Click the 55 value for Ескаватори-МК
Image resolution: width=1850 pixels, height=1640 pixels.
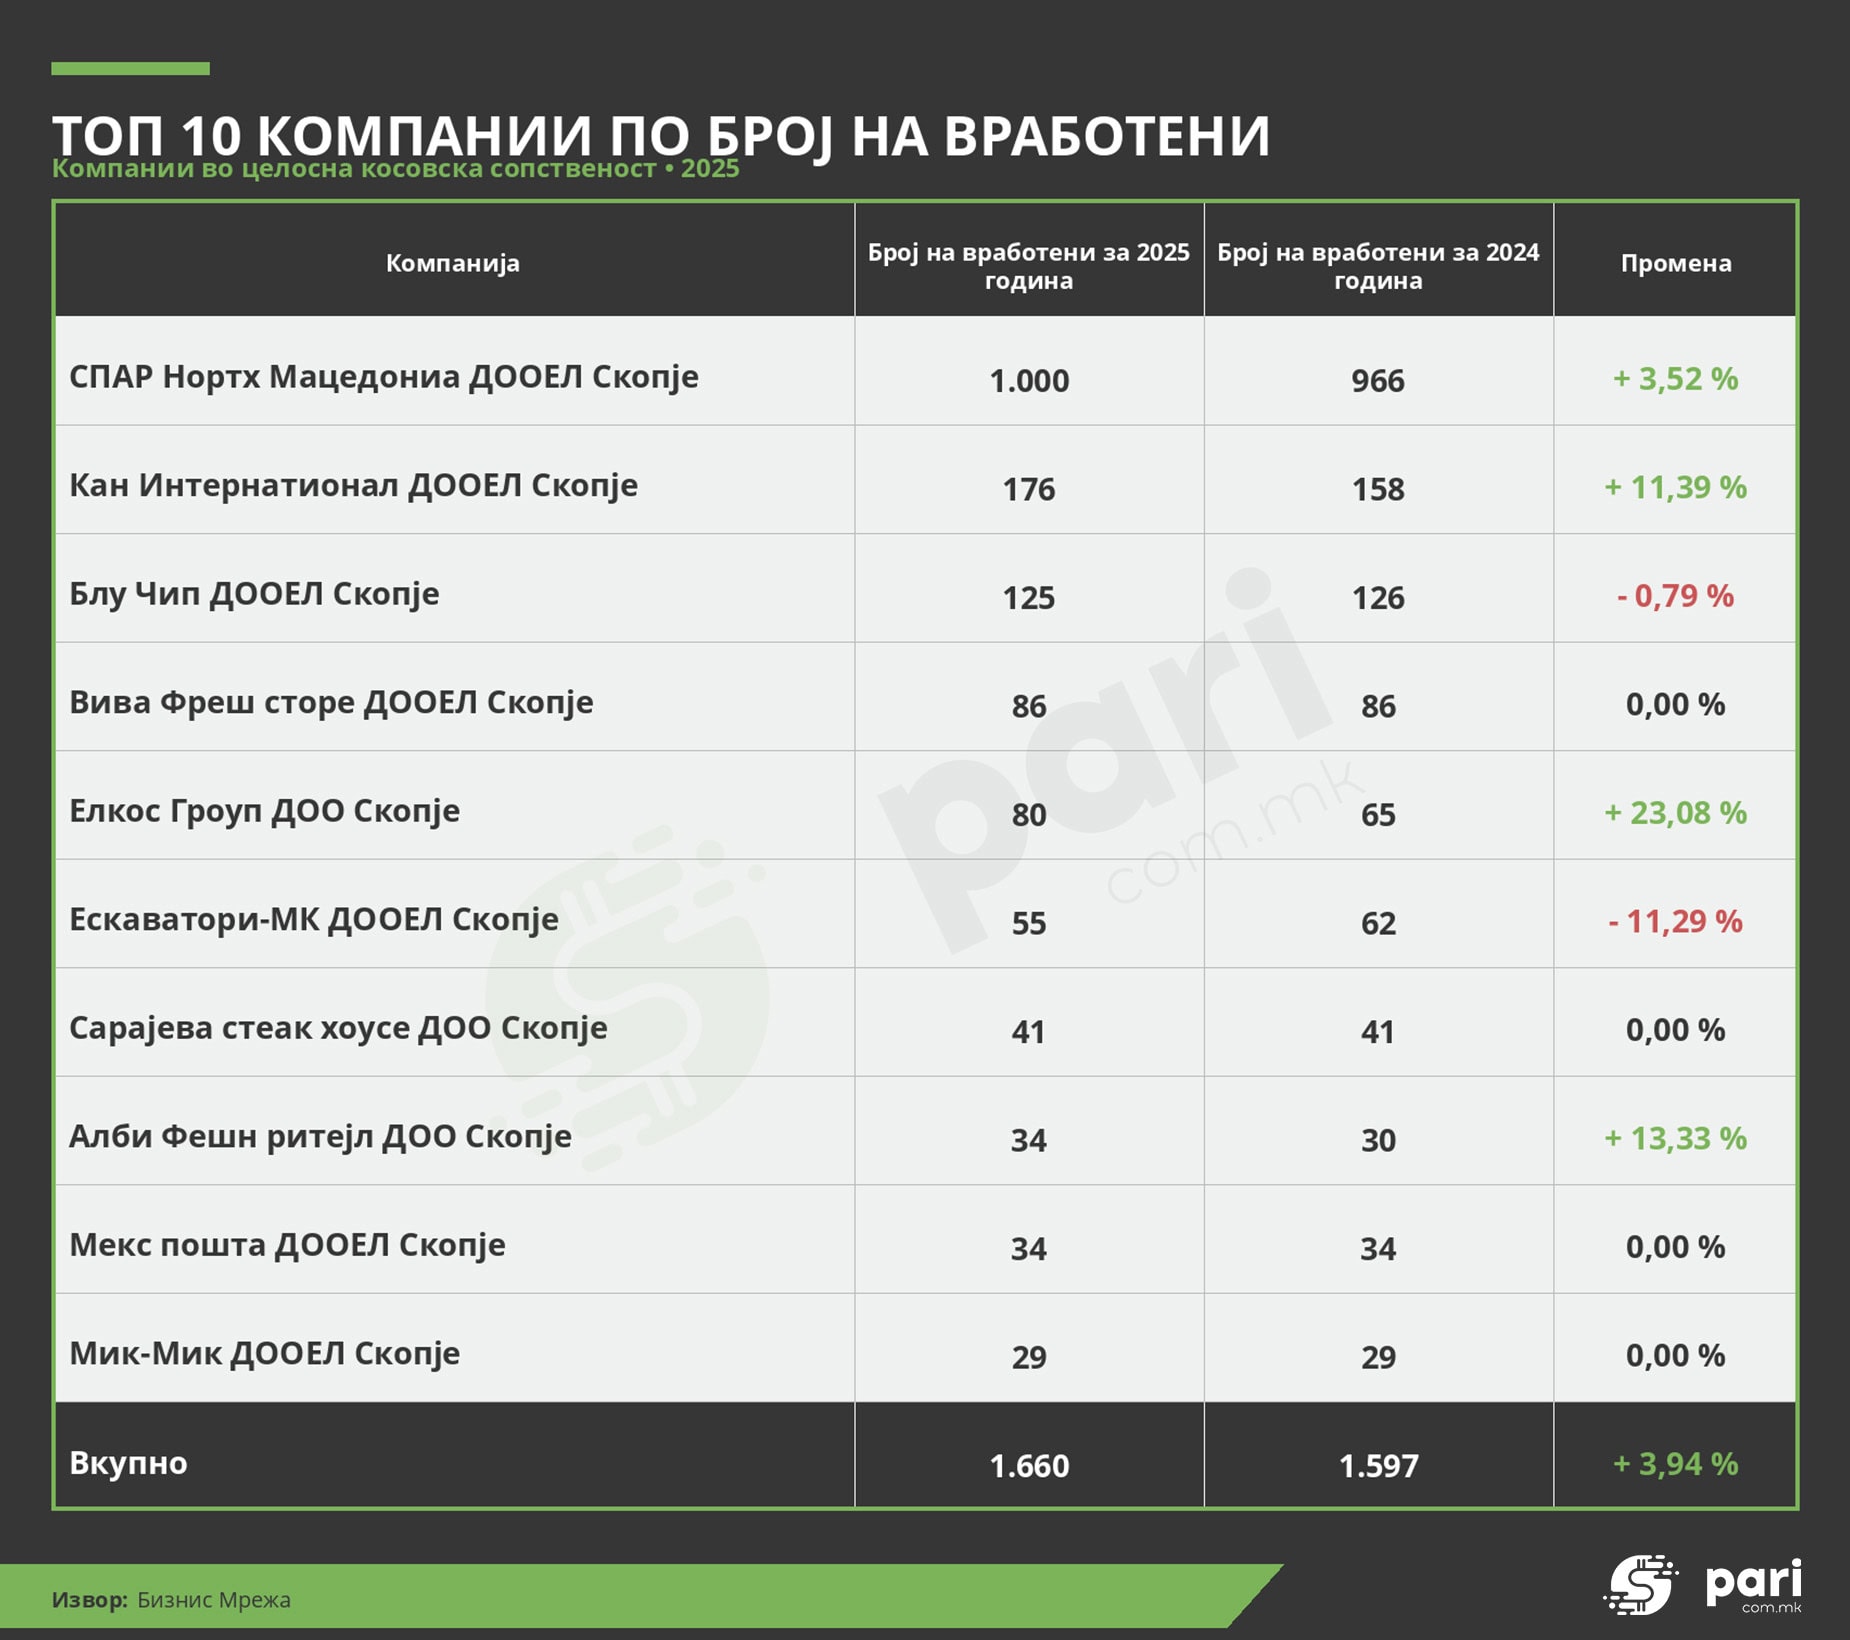click(x=1029, y=923)
